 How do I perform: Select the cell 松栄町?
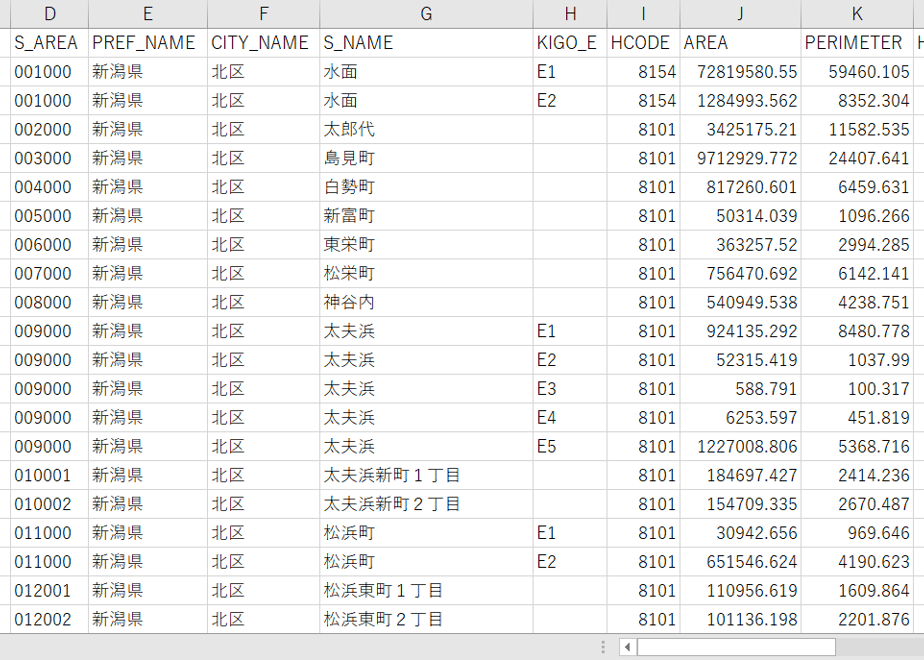(426, 274)
